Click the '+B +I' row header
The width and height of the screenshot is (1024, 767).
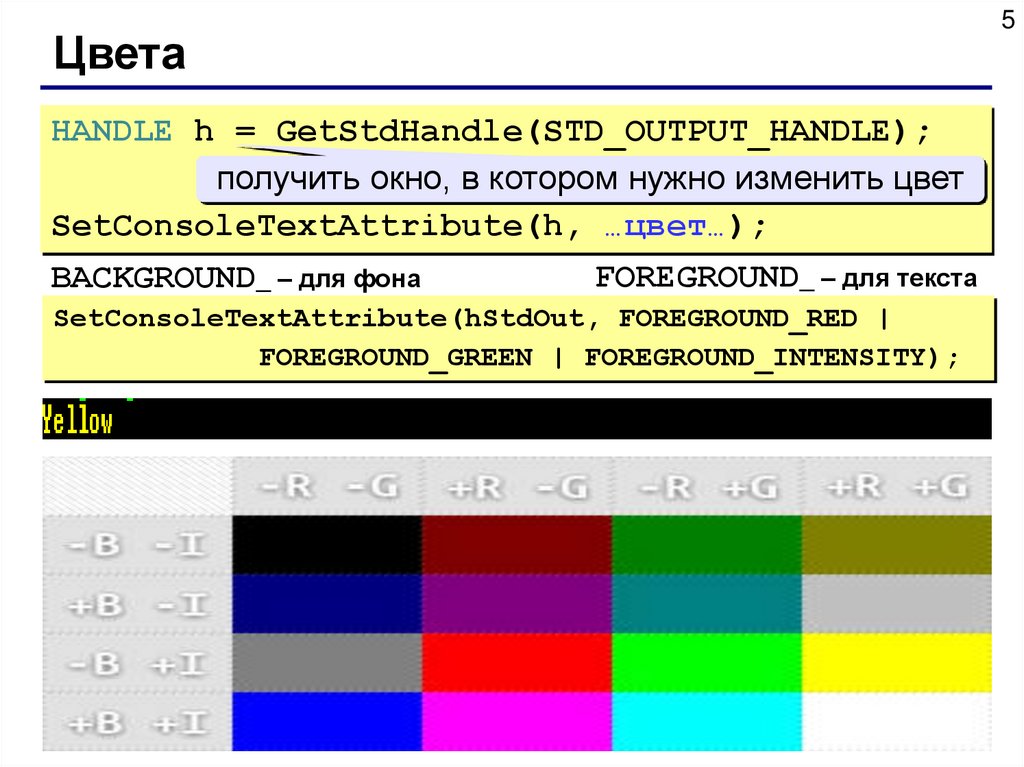click(137, 721)
